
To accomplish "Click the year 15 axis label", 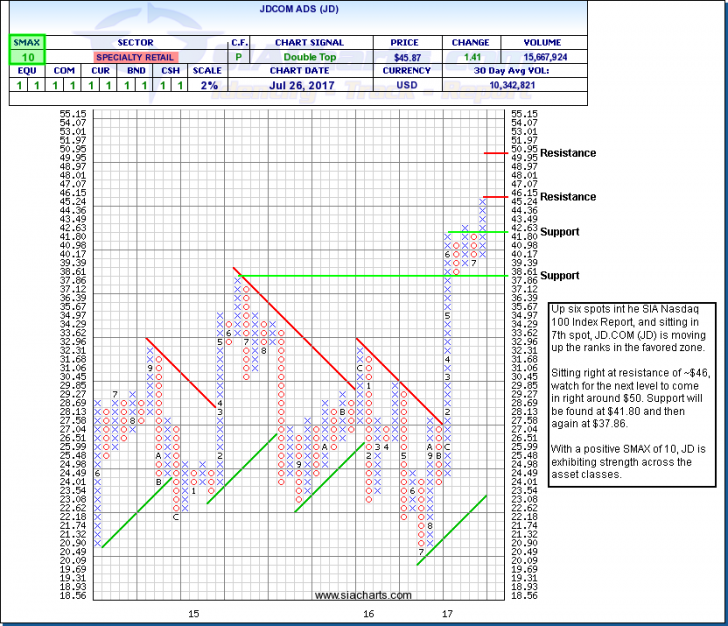I will 193,612.
